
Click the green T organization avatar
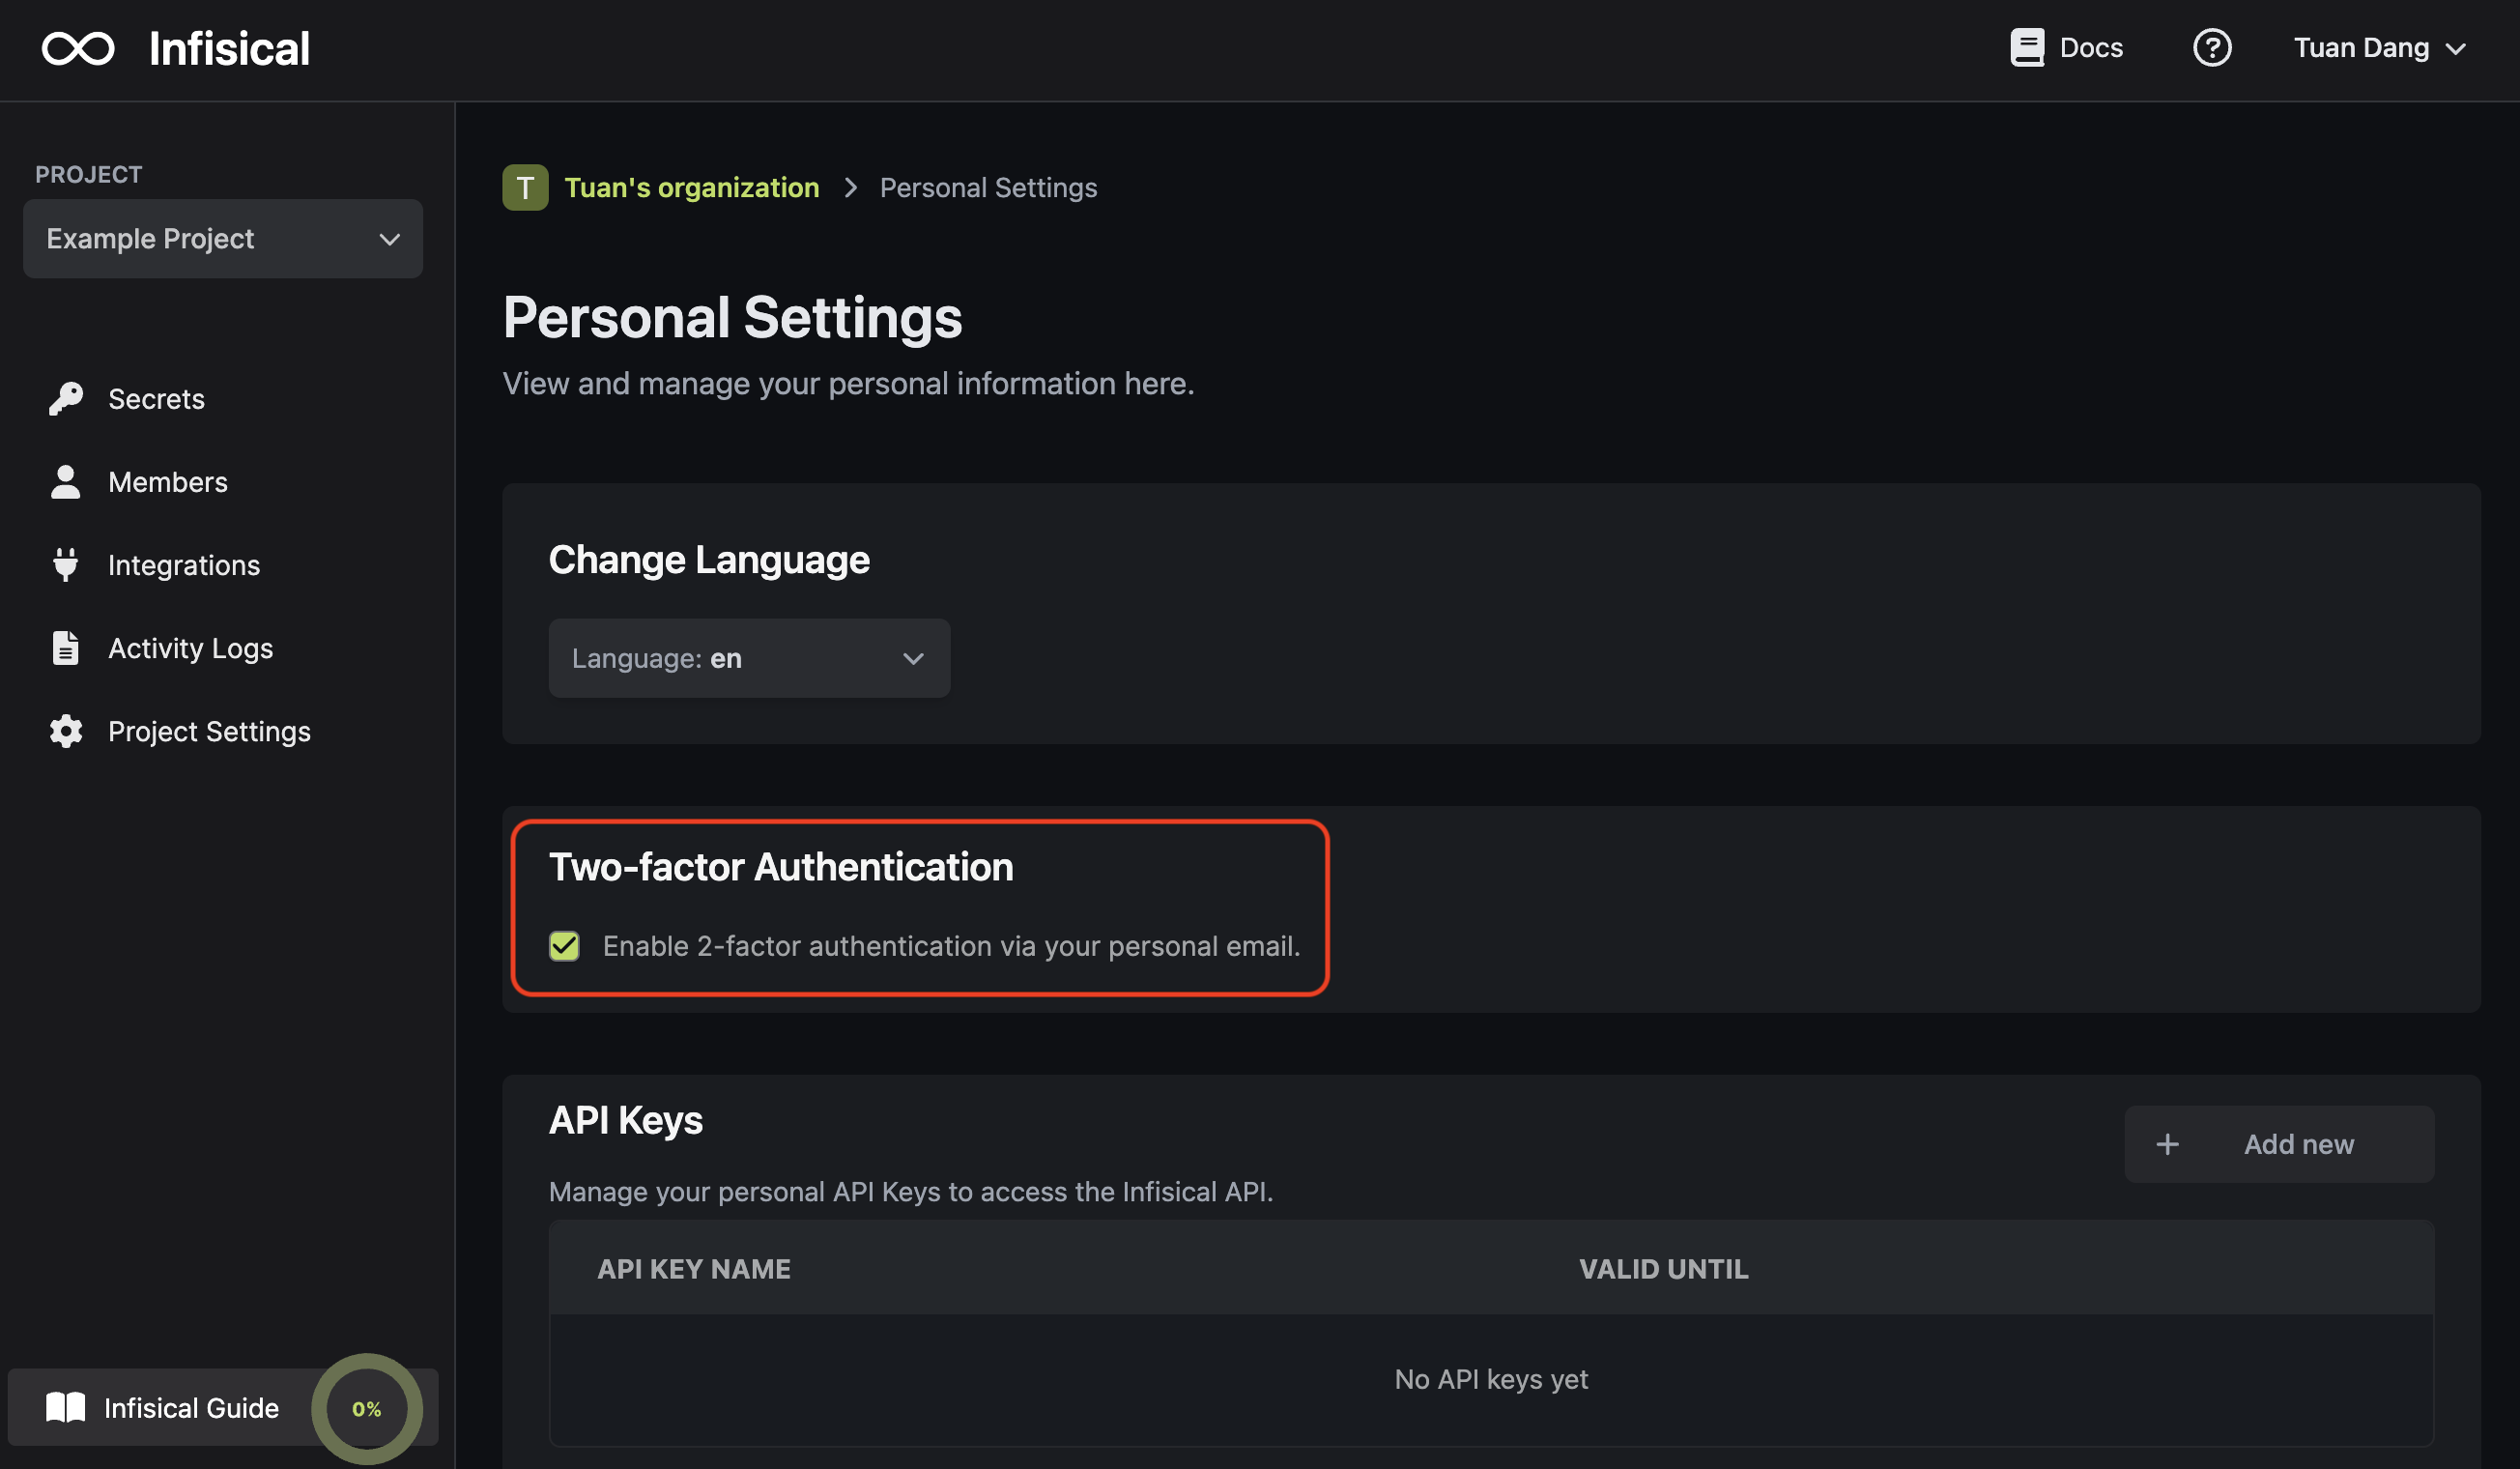(525, 187)
